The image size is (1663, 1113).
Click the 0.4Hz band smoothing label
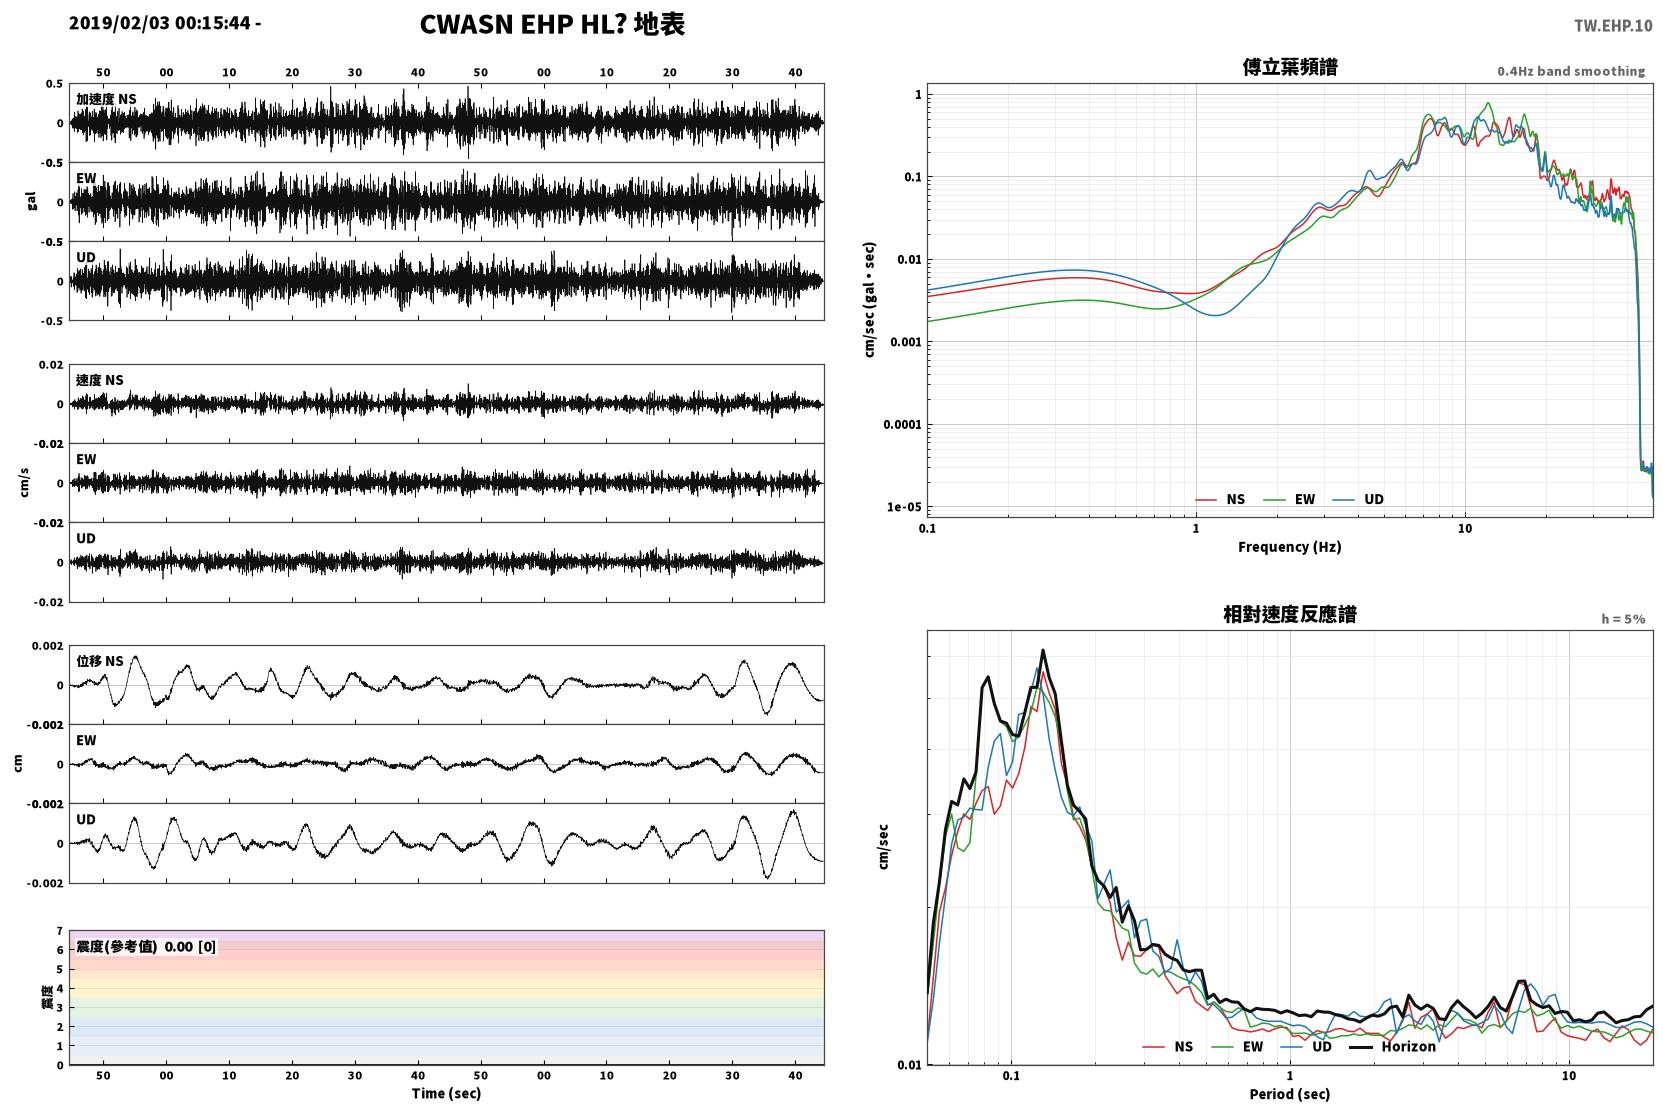coord(1571,71)
